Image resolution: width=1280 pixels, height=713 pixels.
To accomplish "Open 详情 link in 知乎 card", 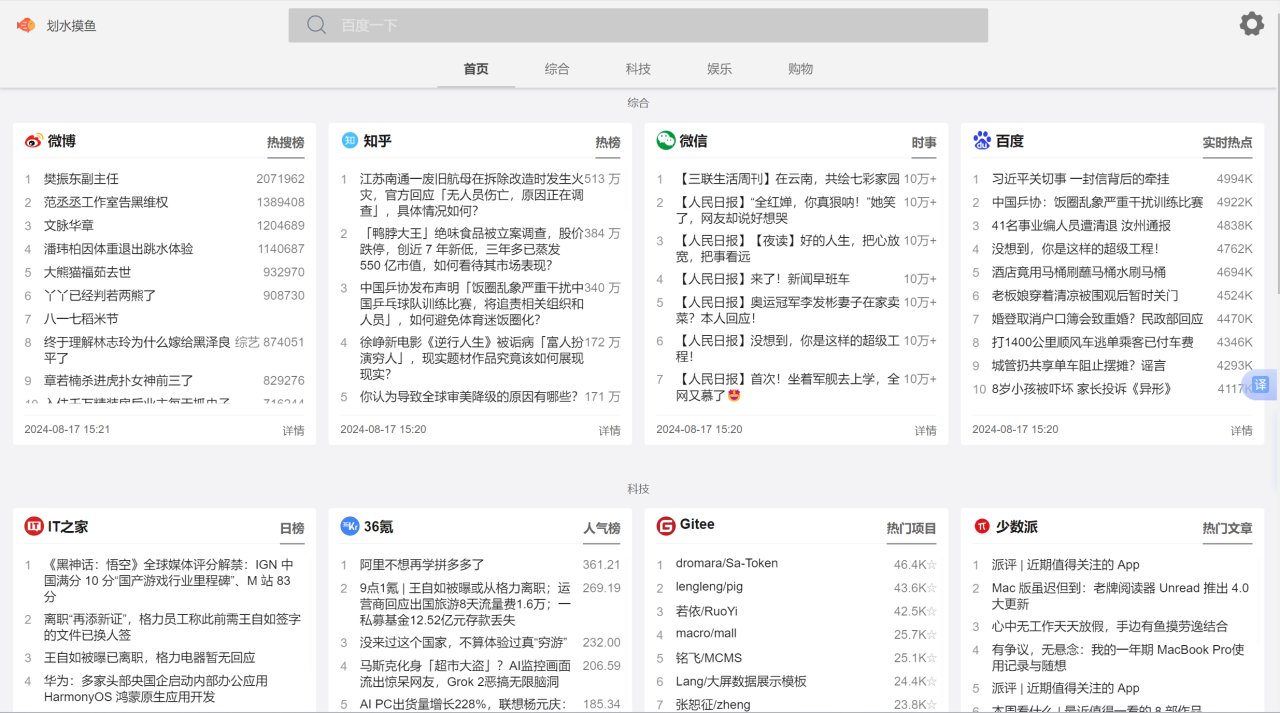I will coord(609,430).
